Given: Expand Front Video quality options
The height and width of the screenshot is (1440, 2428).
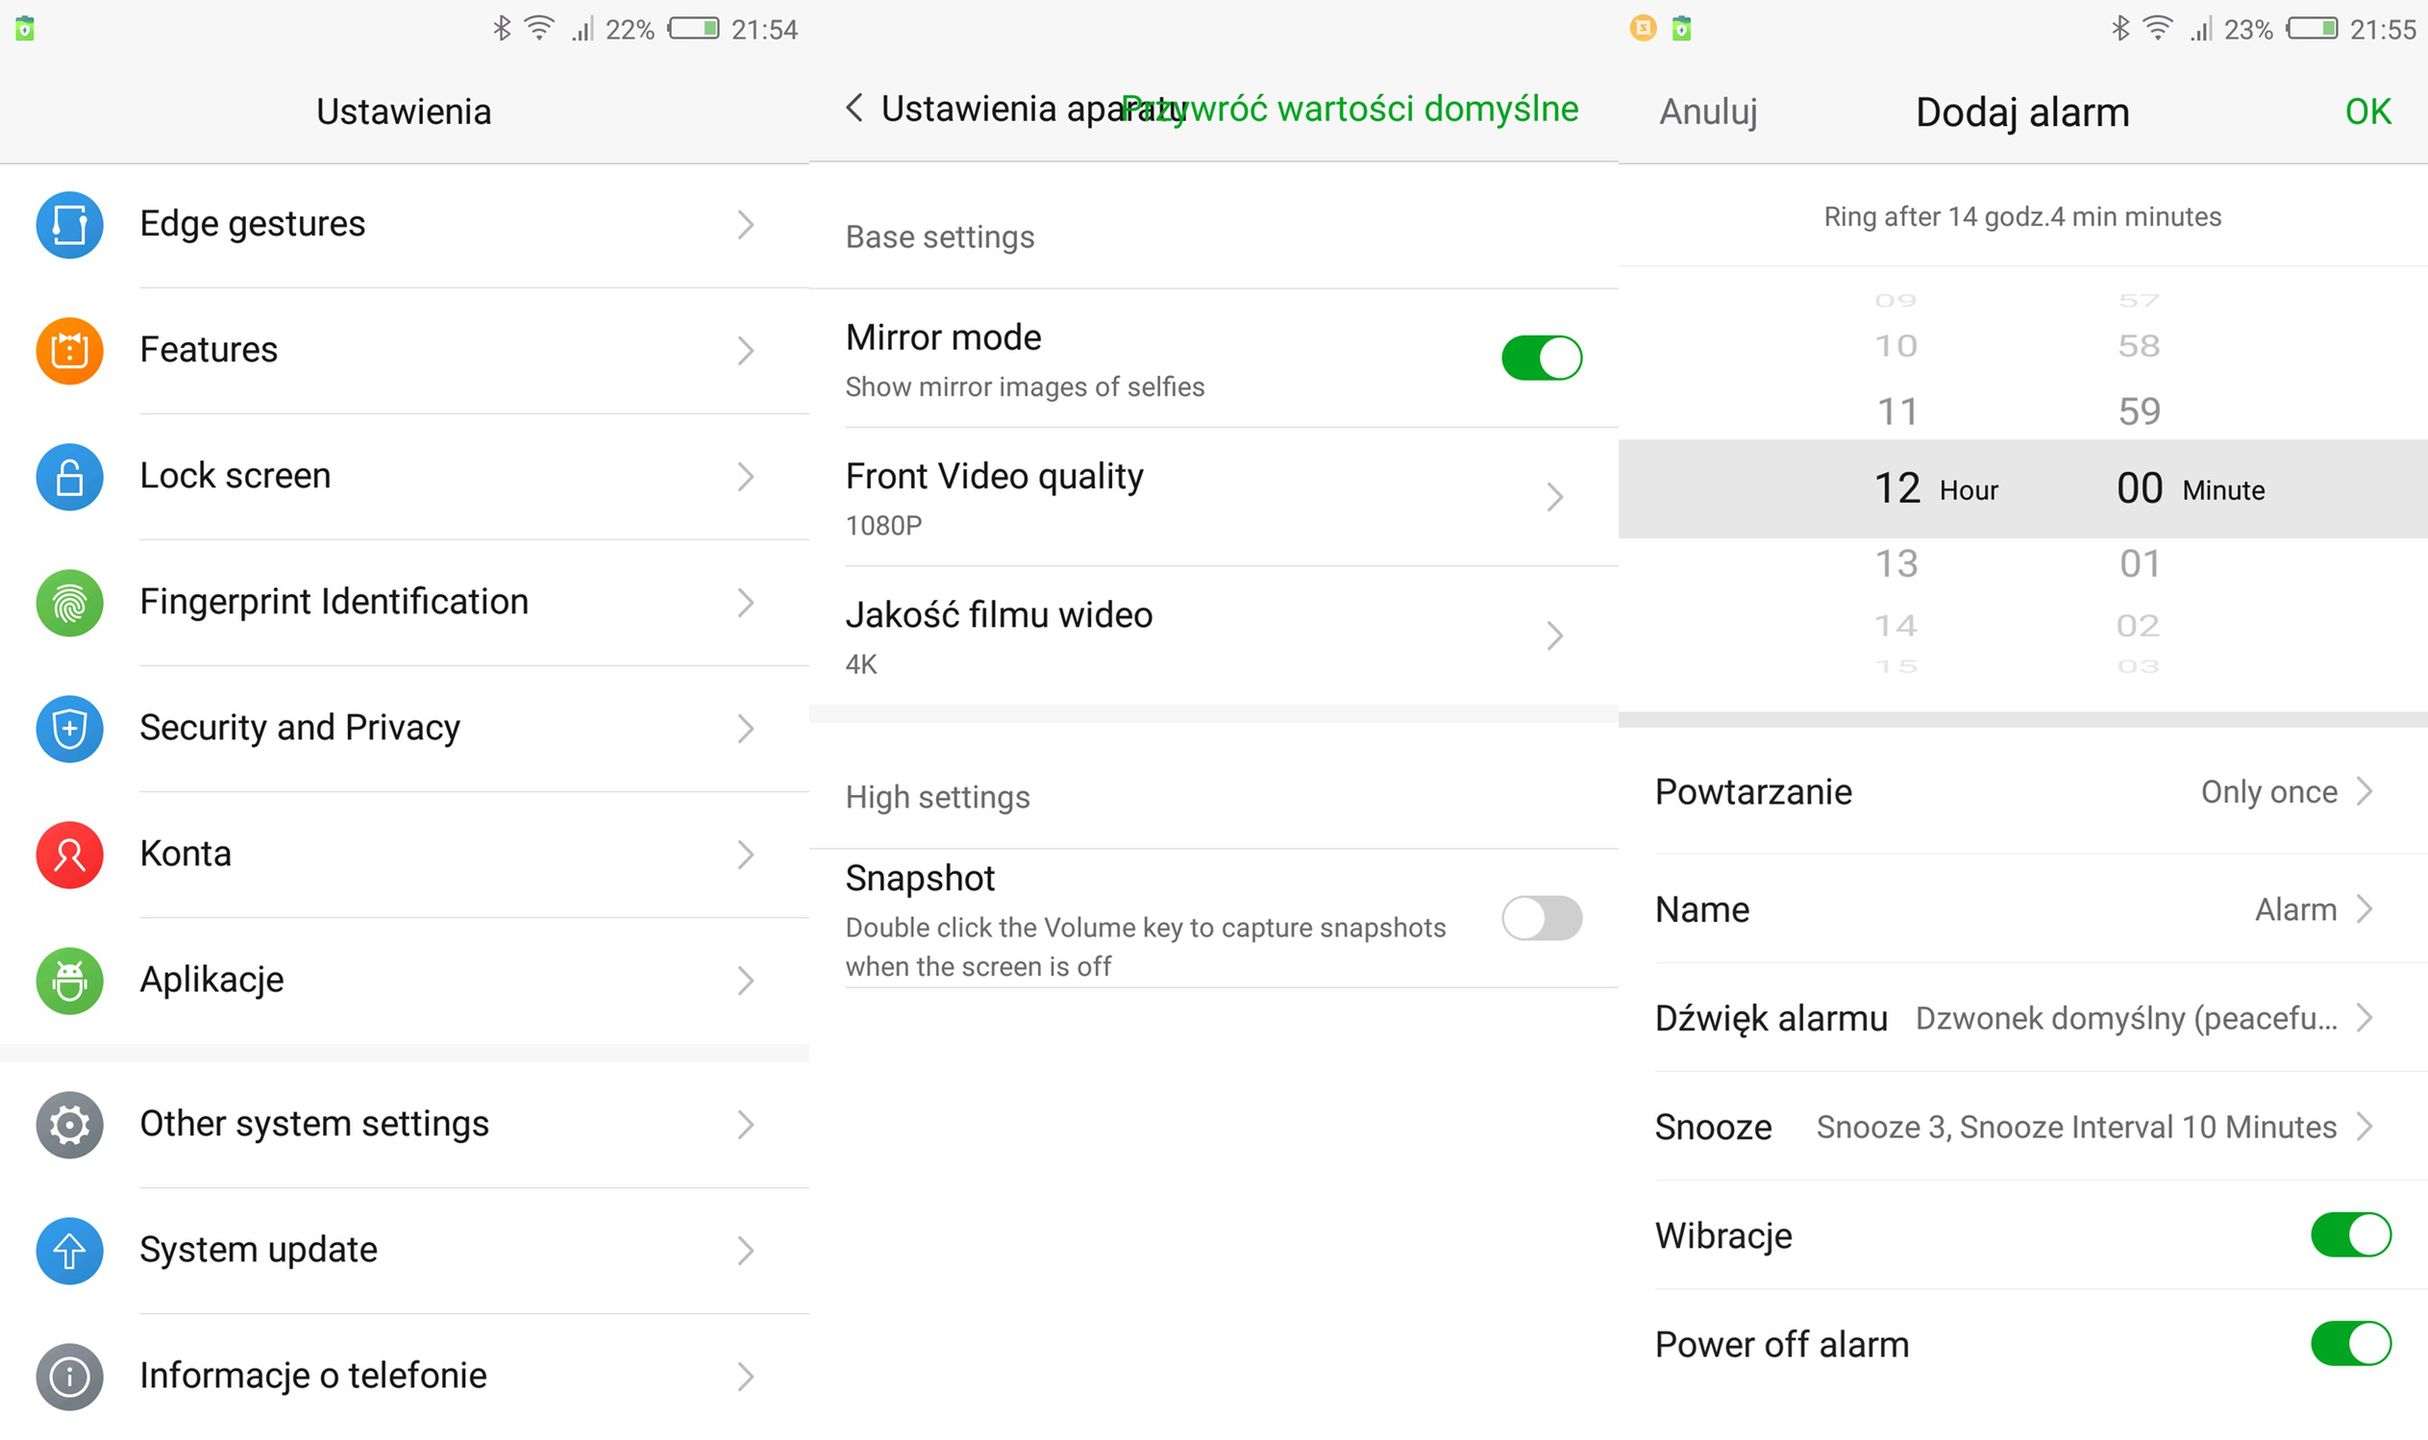Looking at the screenshot, I should (x=1212, y=497).
